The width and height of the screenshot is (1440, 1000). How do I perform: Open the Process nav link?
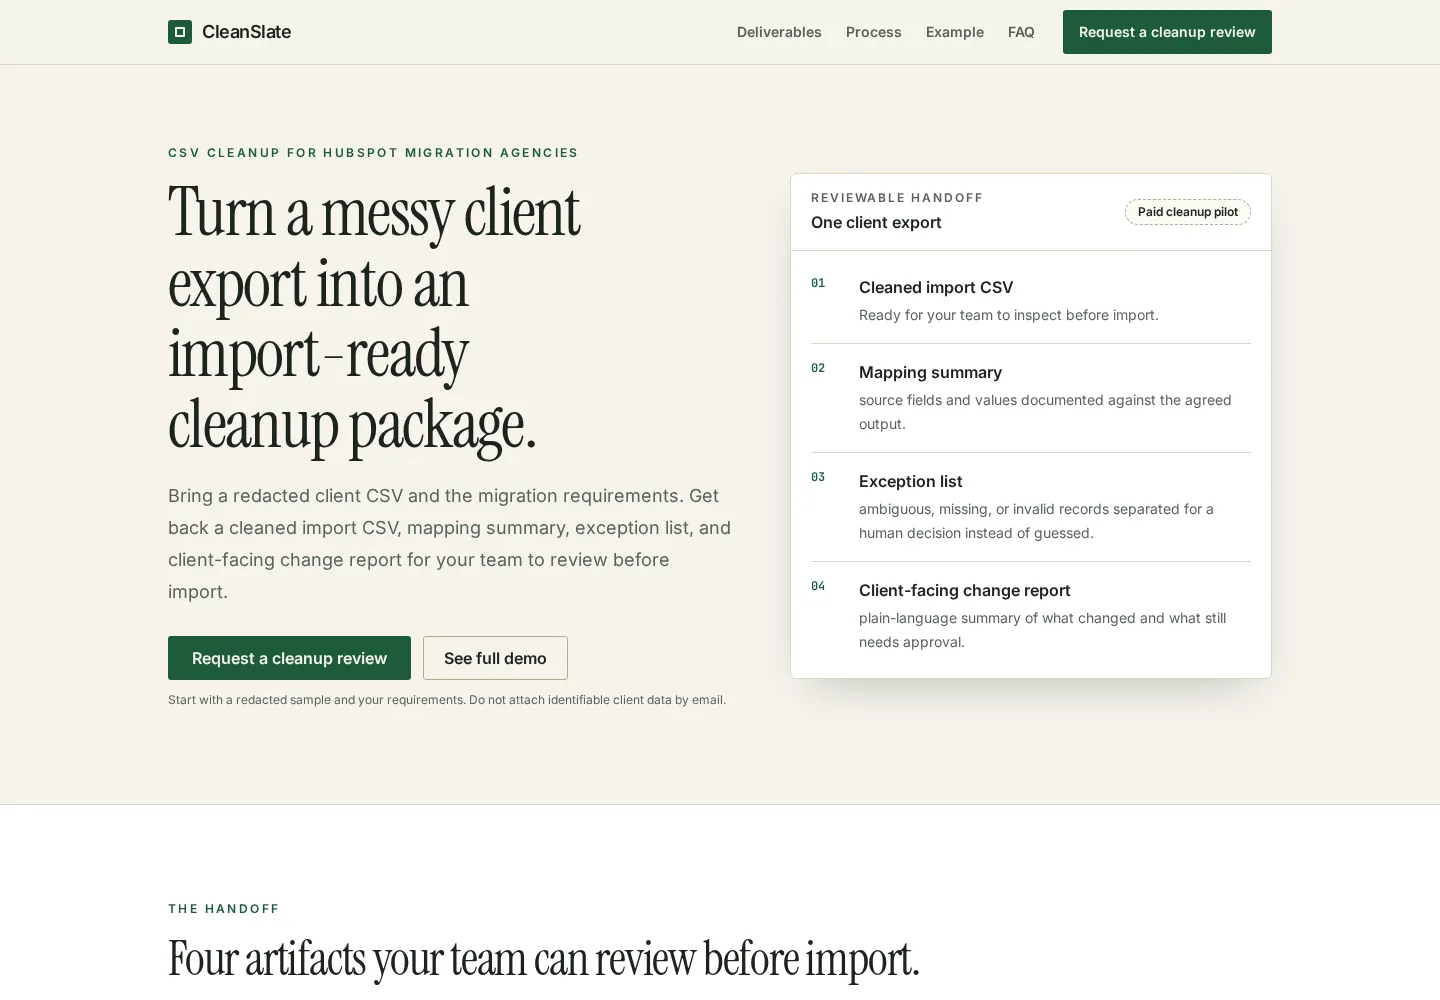coord(873,32)
